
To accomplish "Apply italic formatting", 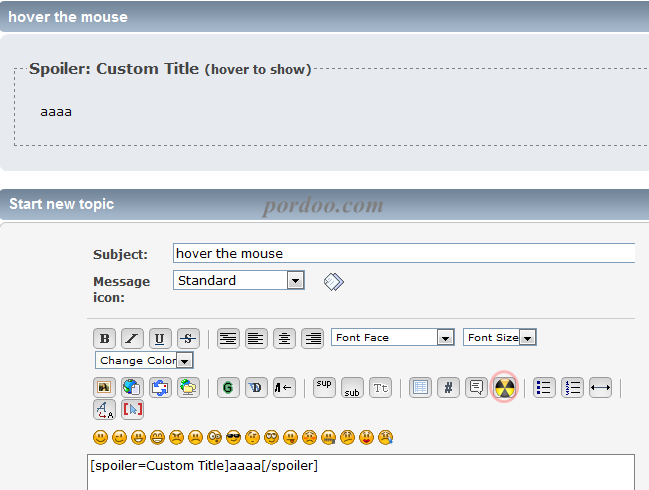I will (x=132, y=339).
